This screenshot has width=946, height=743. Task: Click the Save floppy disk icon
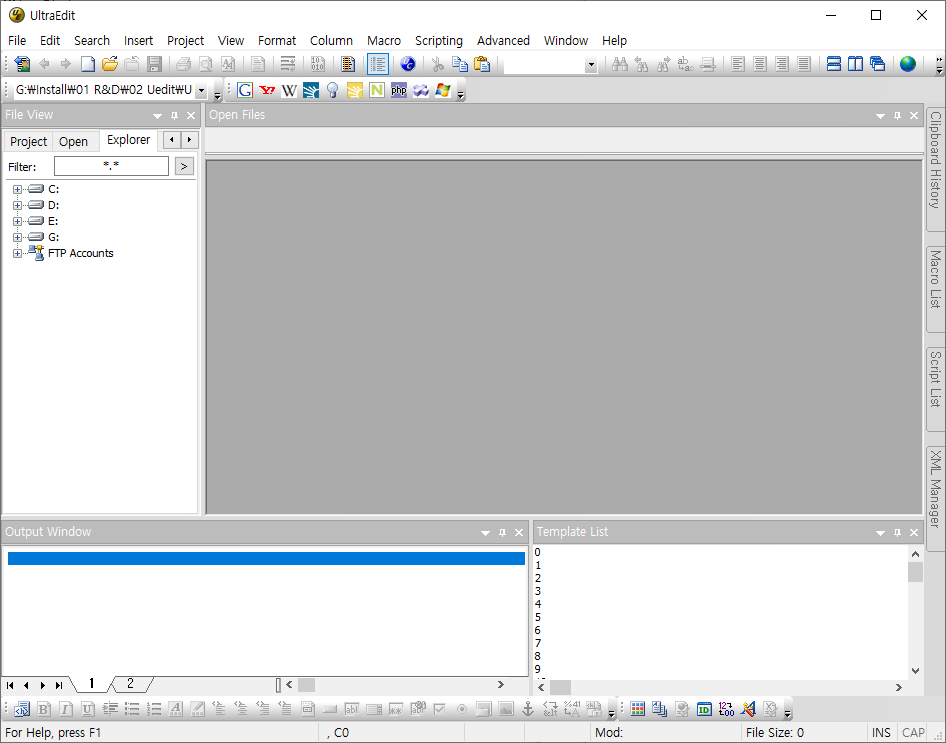pyautogui.click(x=154, y=64)
